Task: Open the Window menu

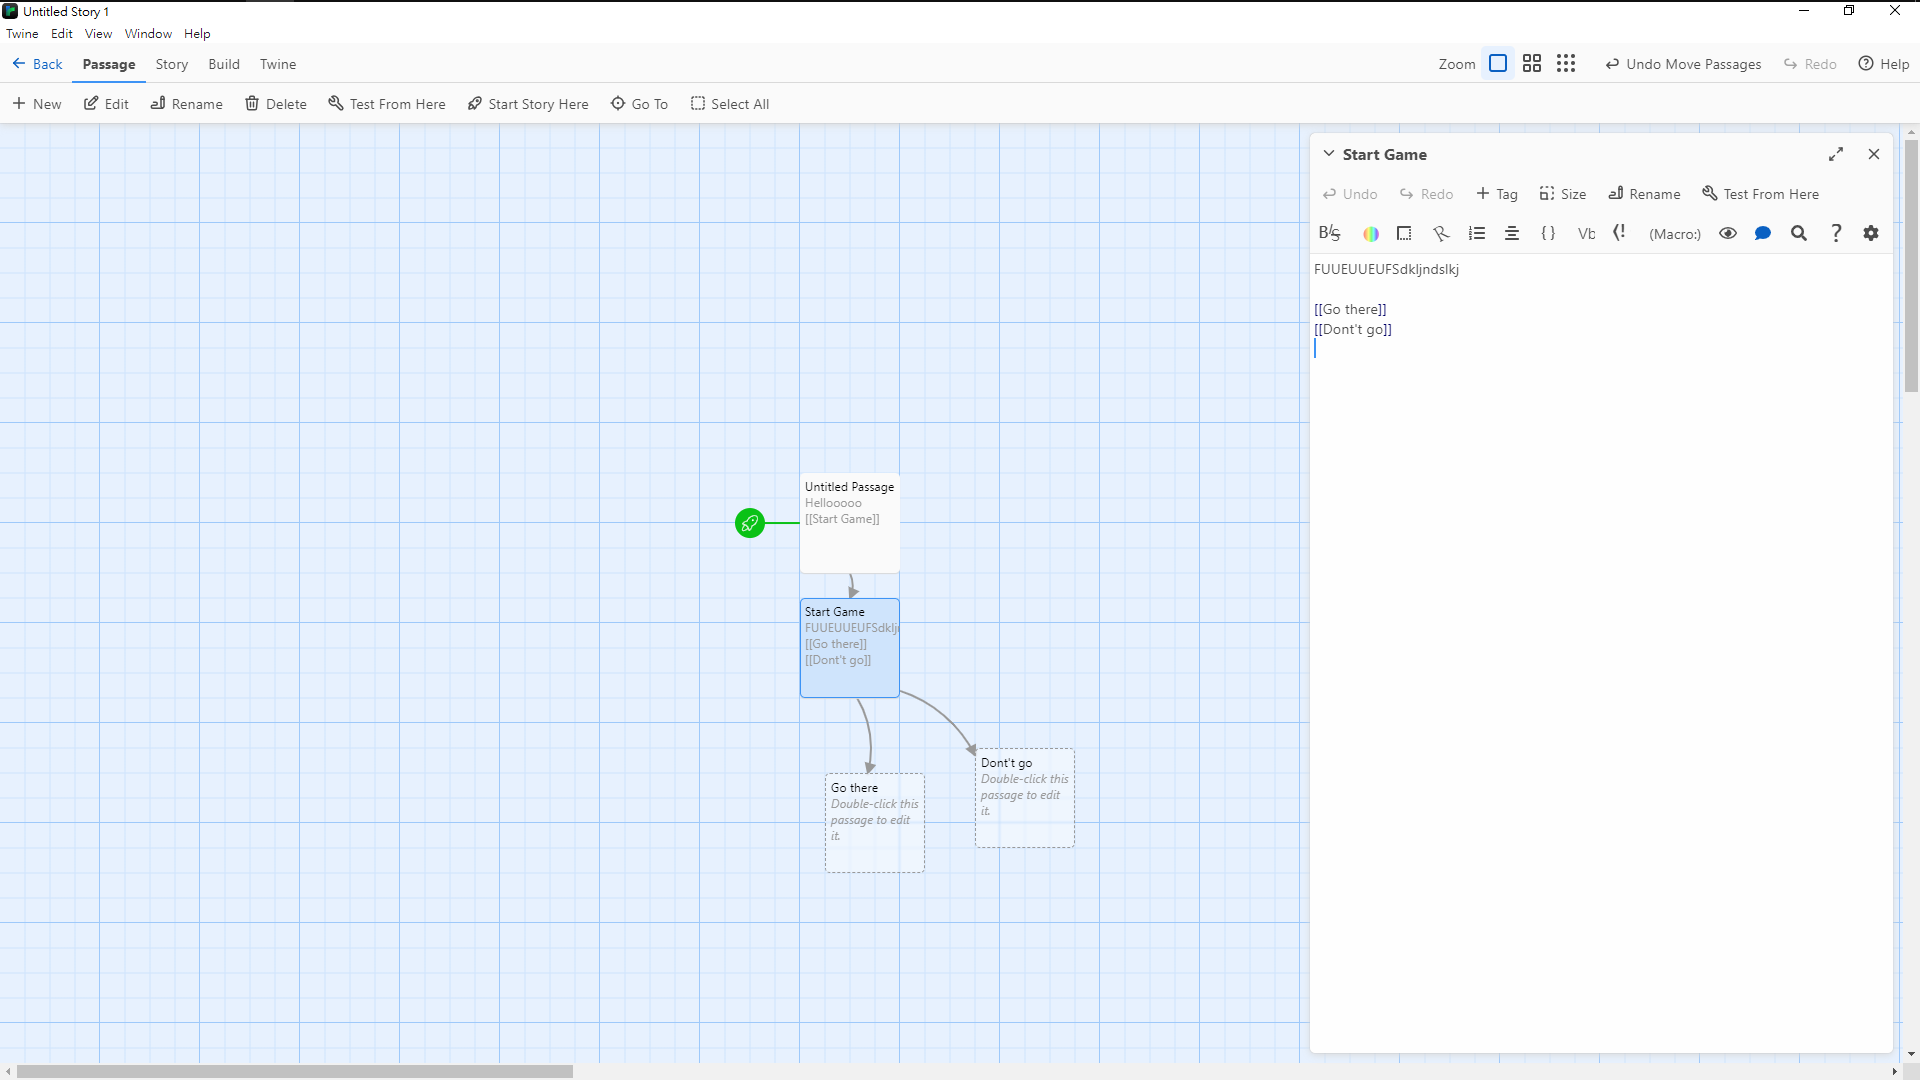Action: [148, 33]
